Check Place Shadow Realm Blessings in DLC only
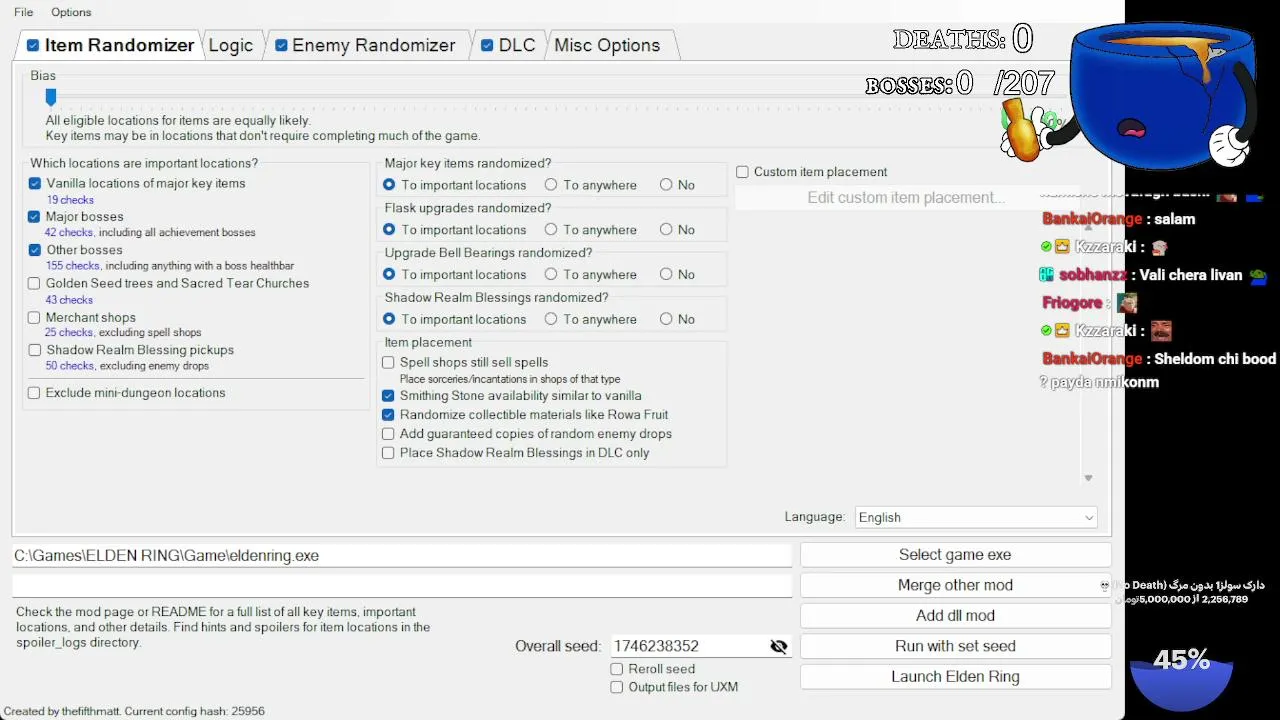Screen dimensions: 1280x720 pos(388,453)
